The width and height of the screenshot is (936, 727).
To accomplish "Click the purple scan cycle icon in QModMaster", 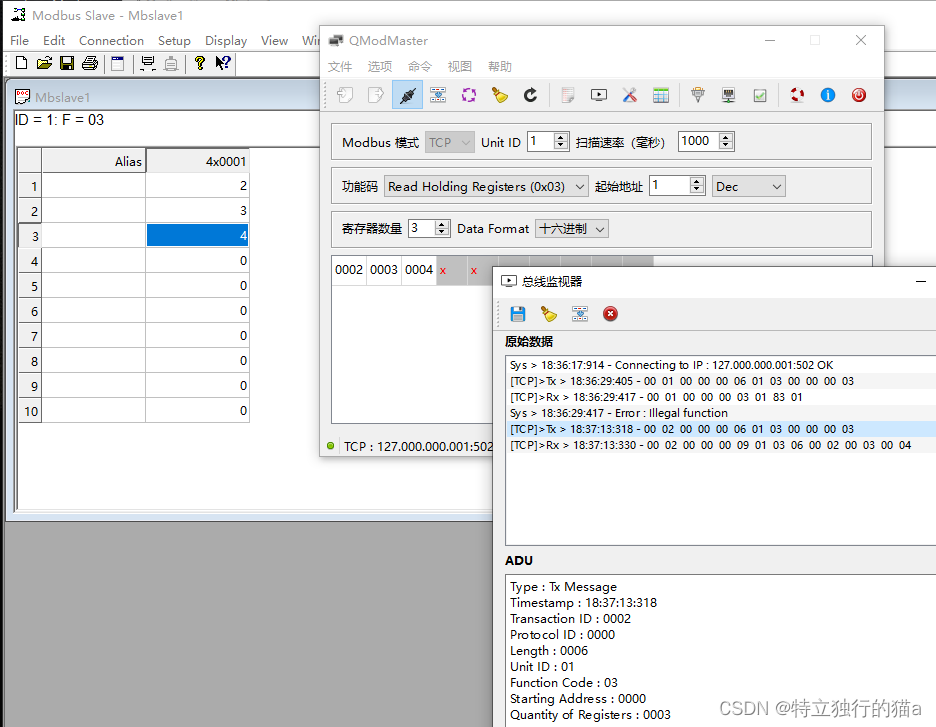I will pos(469,95).
